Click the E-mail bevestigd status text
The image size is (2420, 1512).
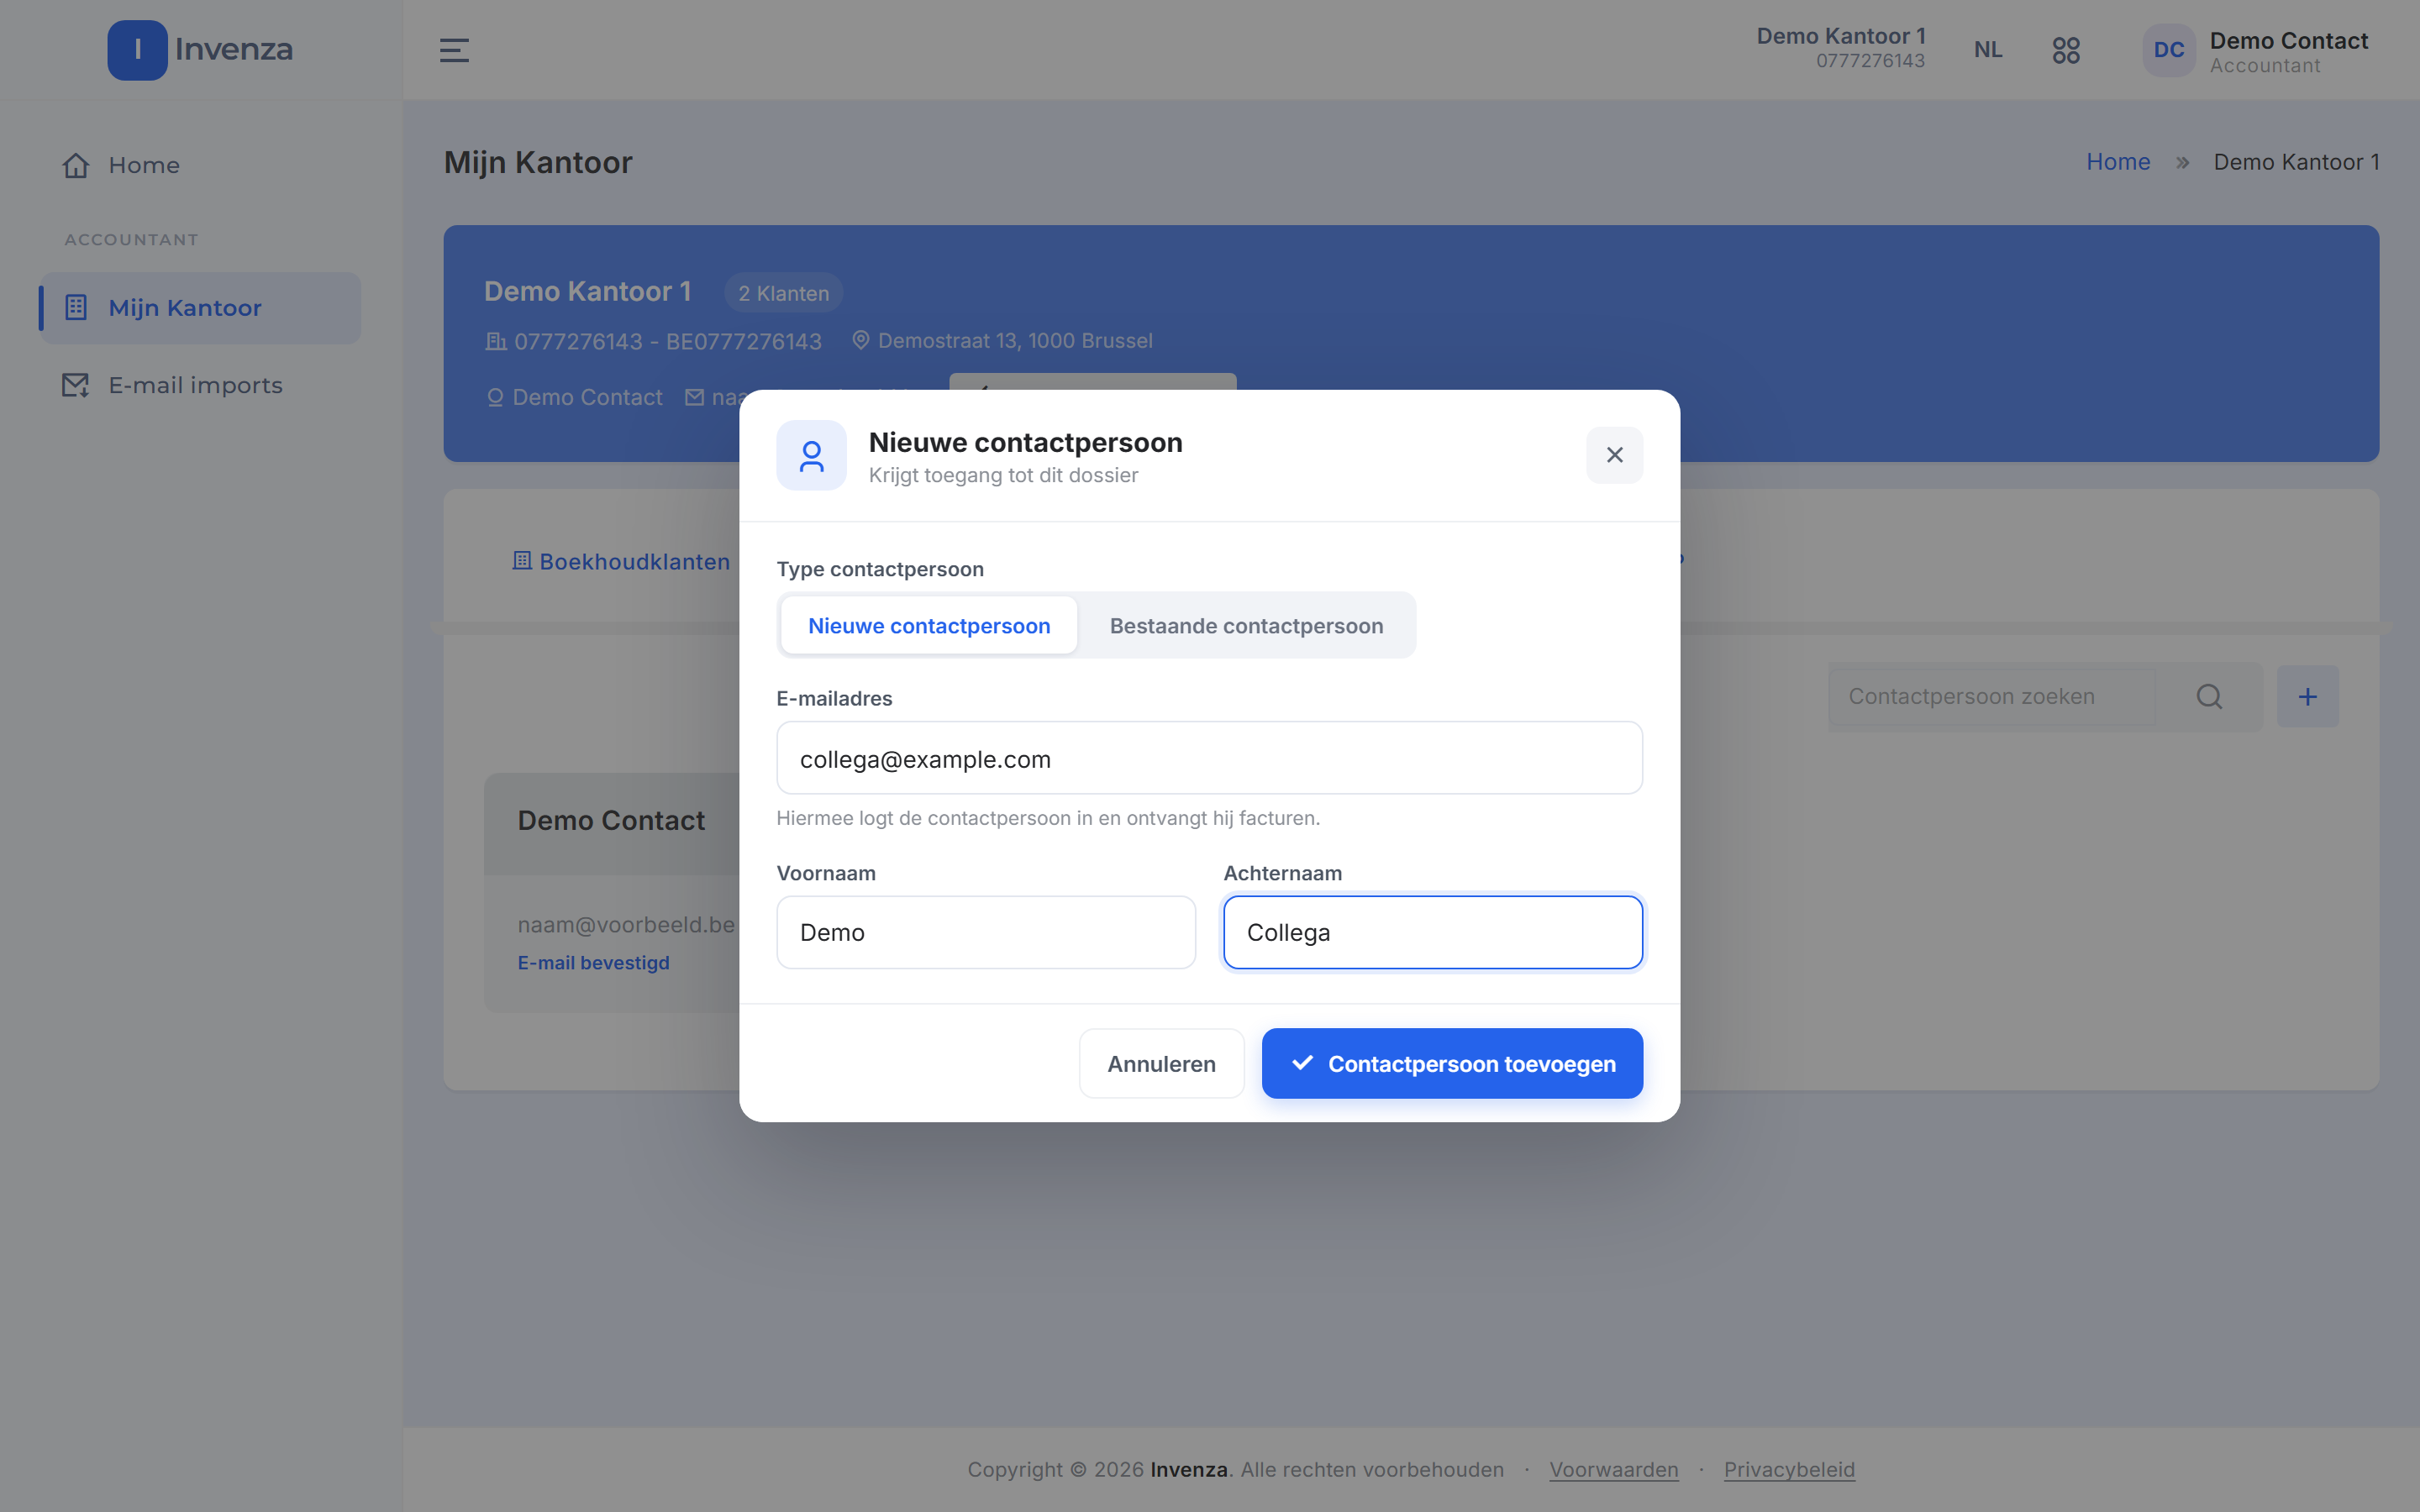pos(593,962)
